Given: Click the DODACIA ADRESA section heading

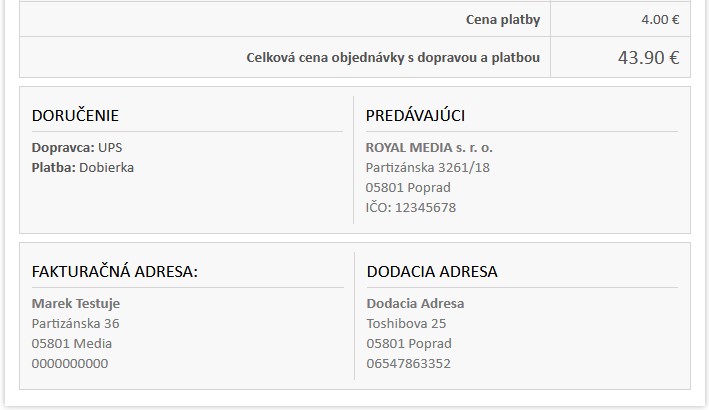Looking at the screenshot, I should [x=432, y=271].
